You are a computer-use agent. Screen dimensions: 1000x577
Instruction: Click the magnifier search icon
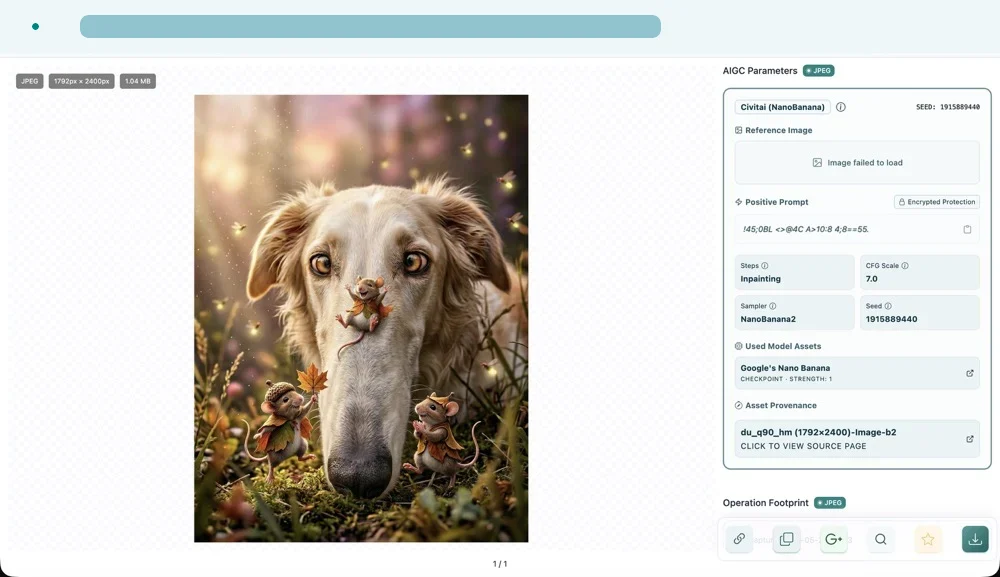click(881, 539)
